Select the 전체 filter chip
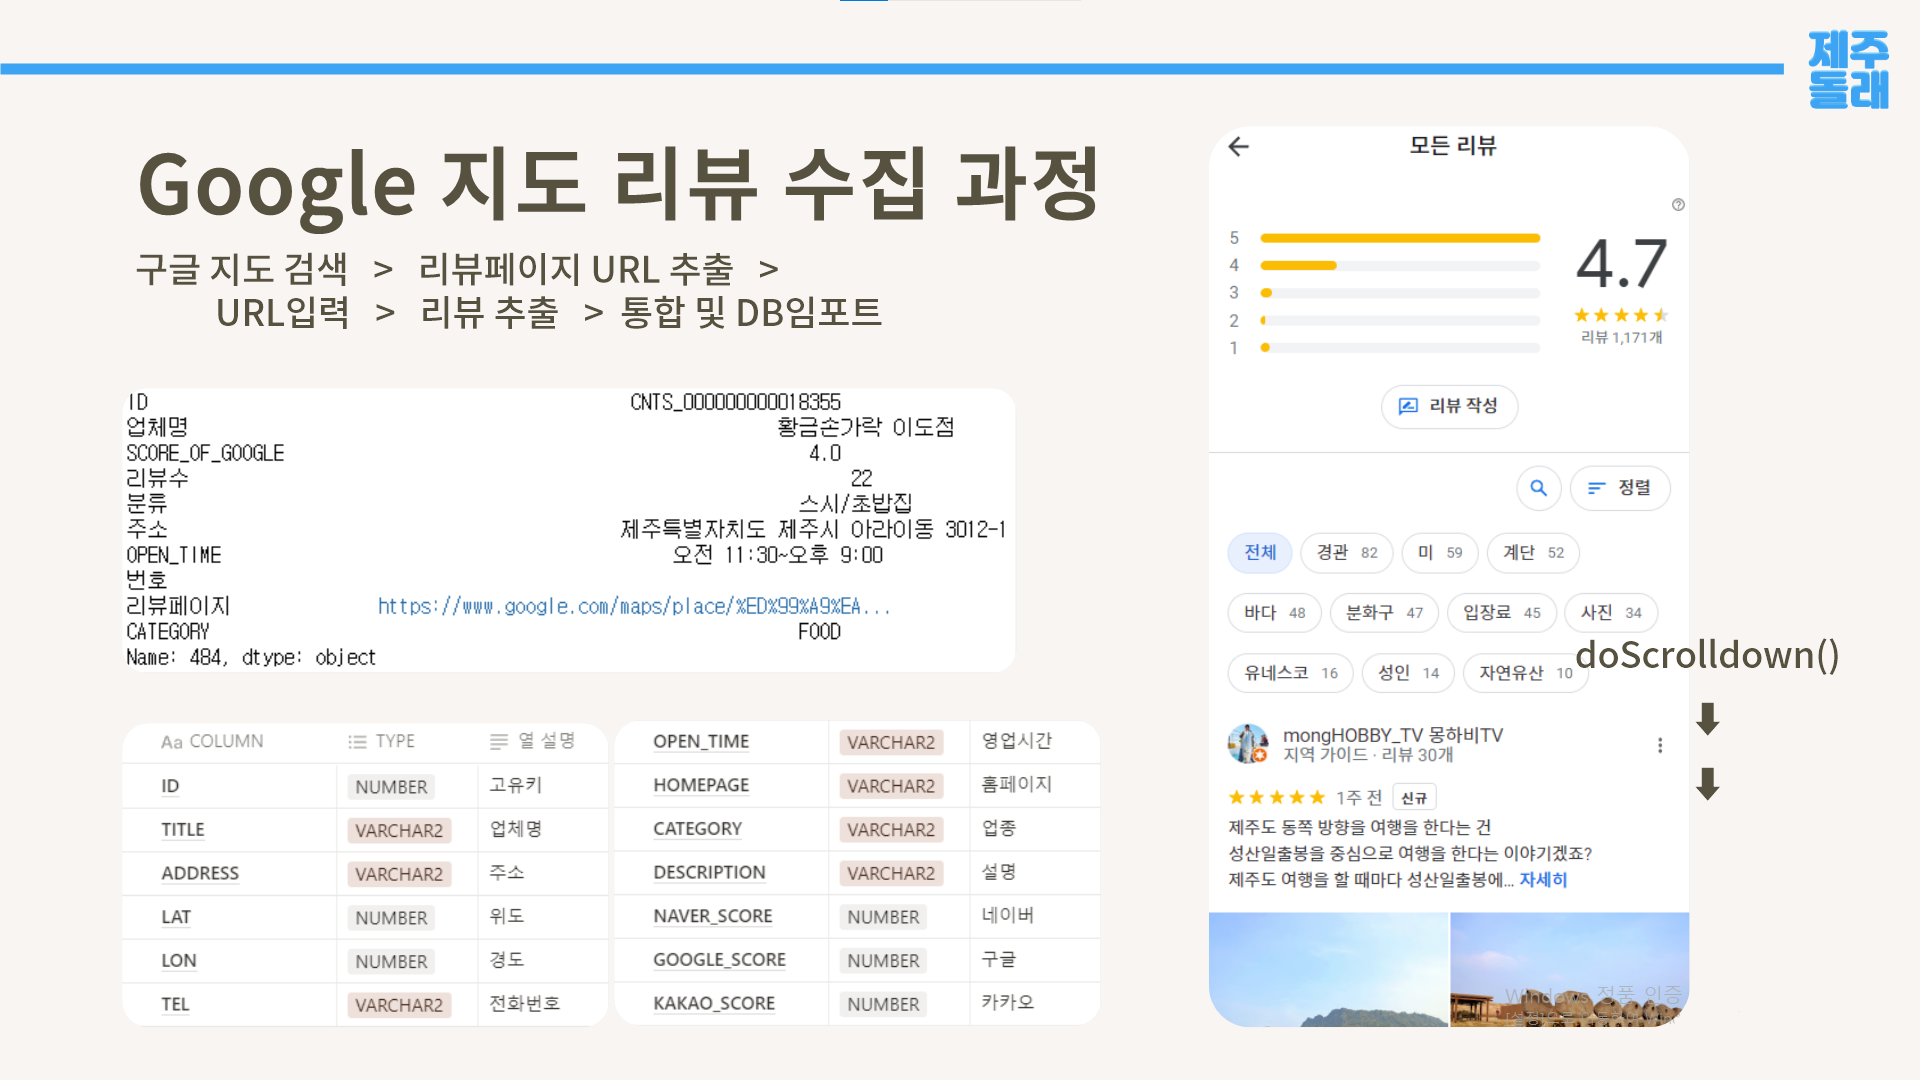This screenshot has height=1080, width=1920. 1260,553
